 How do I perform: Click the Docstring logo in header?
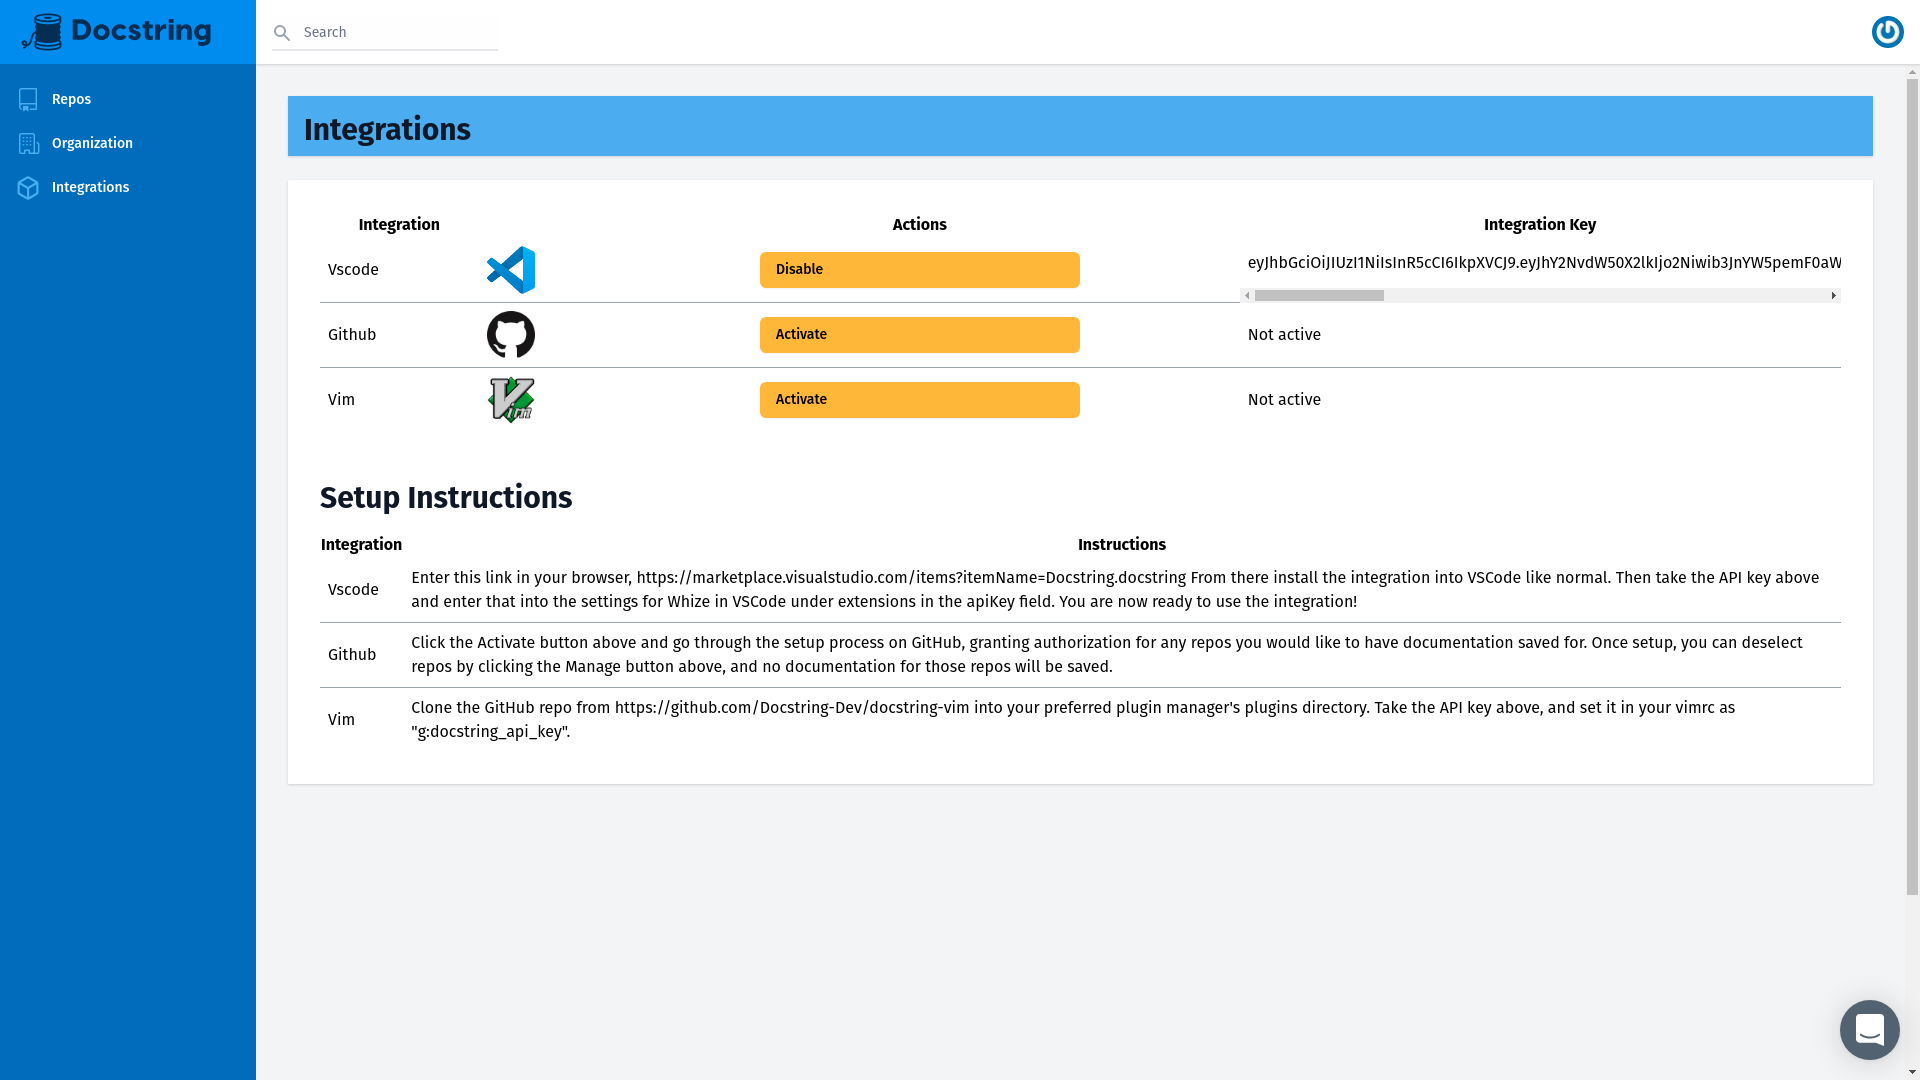(x=117, y=32)
